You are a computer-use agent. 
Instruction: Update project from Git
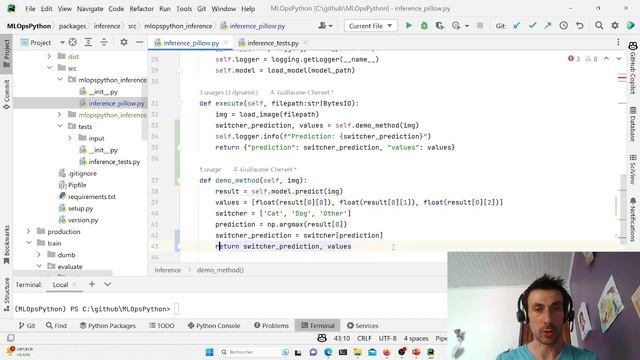tap(517, 26)
